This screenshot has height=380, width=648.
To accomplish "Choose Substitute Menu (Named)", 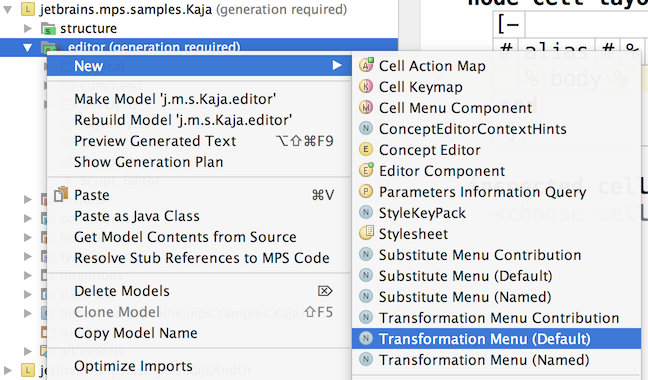I will (x=496, y=297).
